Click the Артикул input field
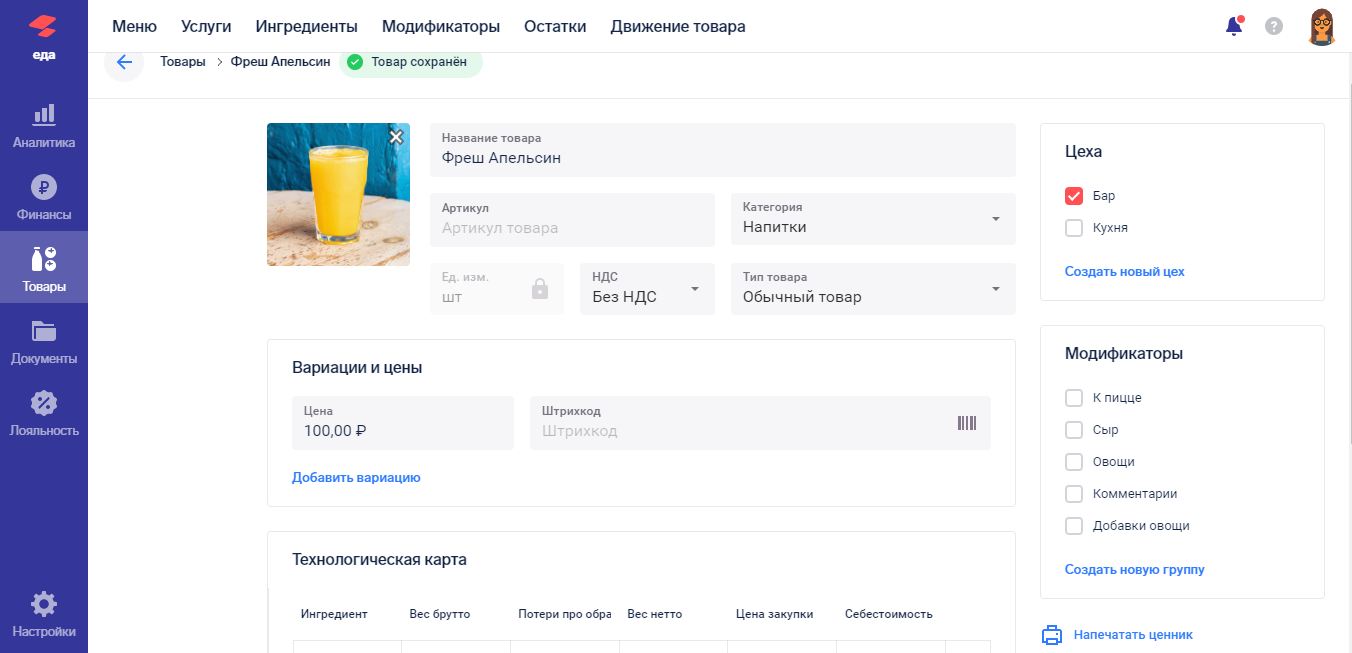Viewport: 1352px width, 653px height. pyautogui.click(x=572, y=219)
